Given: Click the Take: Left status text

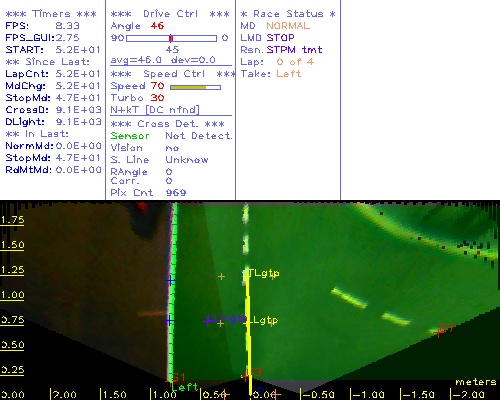Looking at the screenshot, I should click(271, 74).
